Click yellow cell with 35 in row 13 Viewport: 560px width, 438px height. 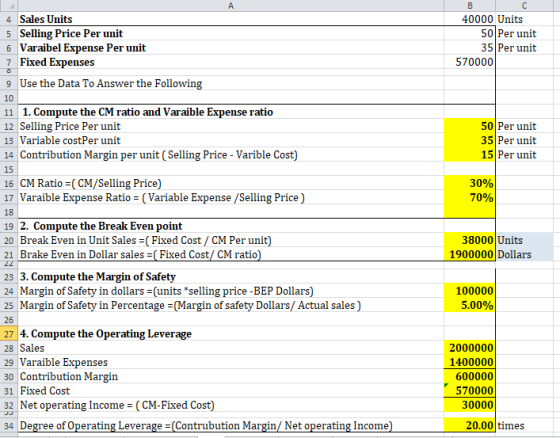click(470, 140)
